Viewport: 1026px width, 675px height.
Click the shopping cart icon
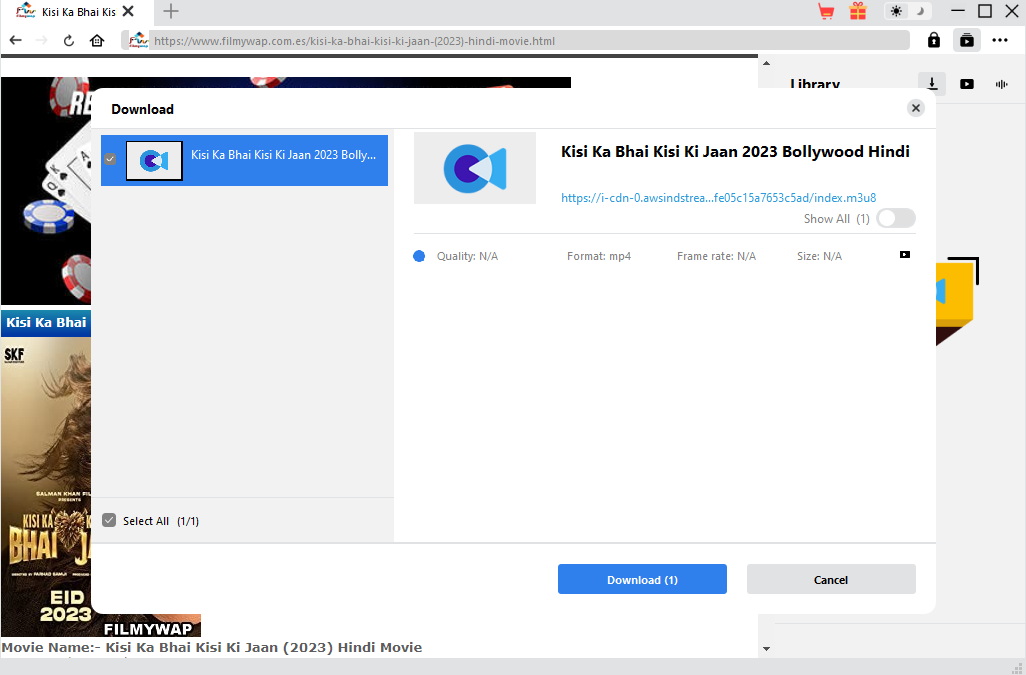point(826,11)
